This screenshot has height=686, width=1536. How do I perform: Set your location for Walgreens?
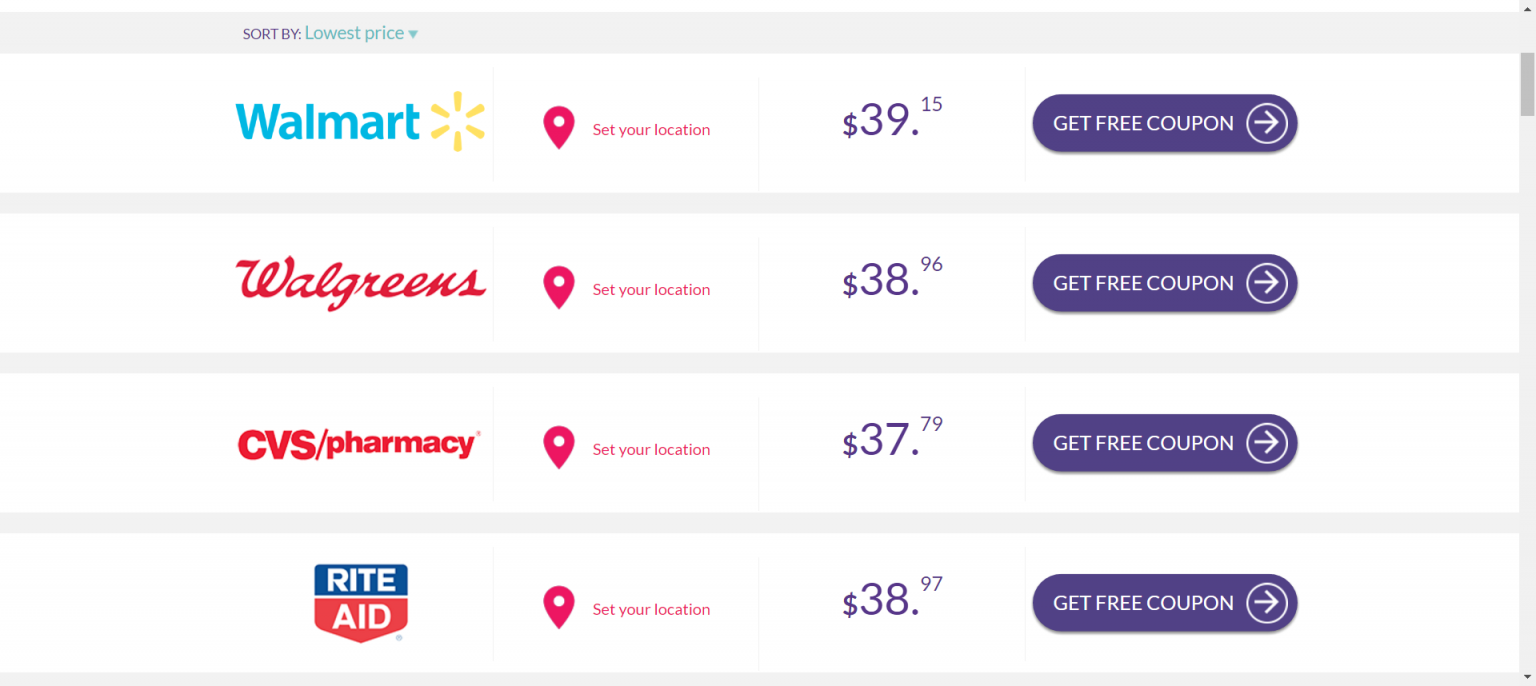tap(651, 290)
